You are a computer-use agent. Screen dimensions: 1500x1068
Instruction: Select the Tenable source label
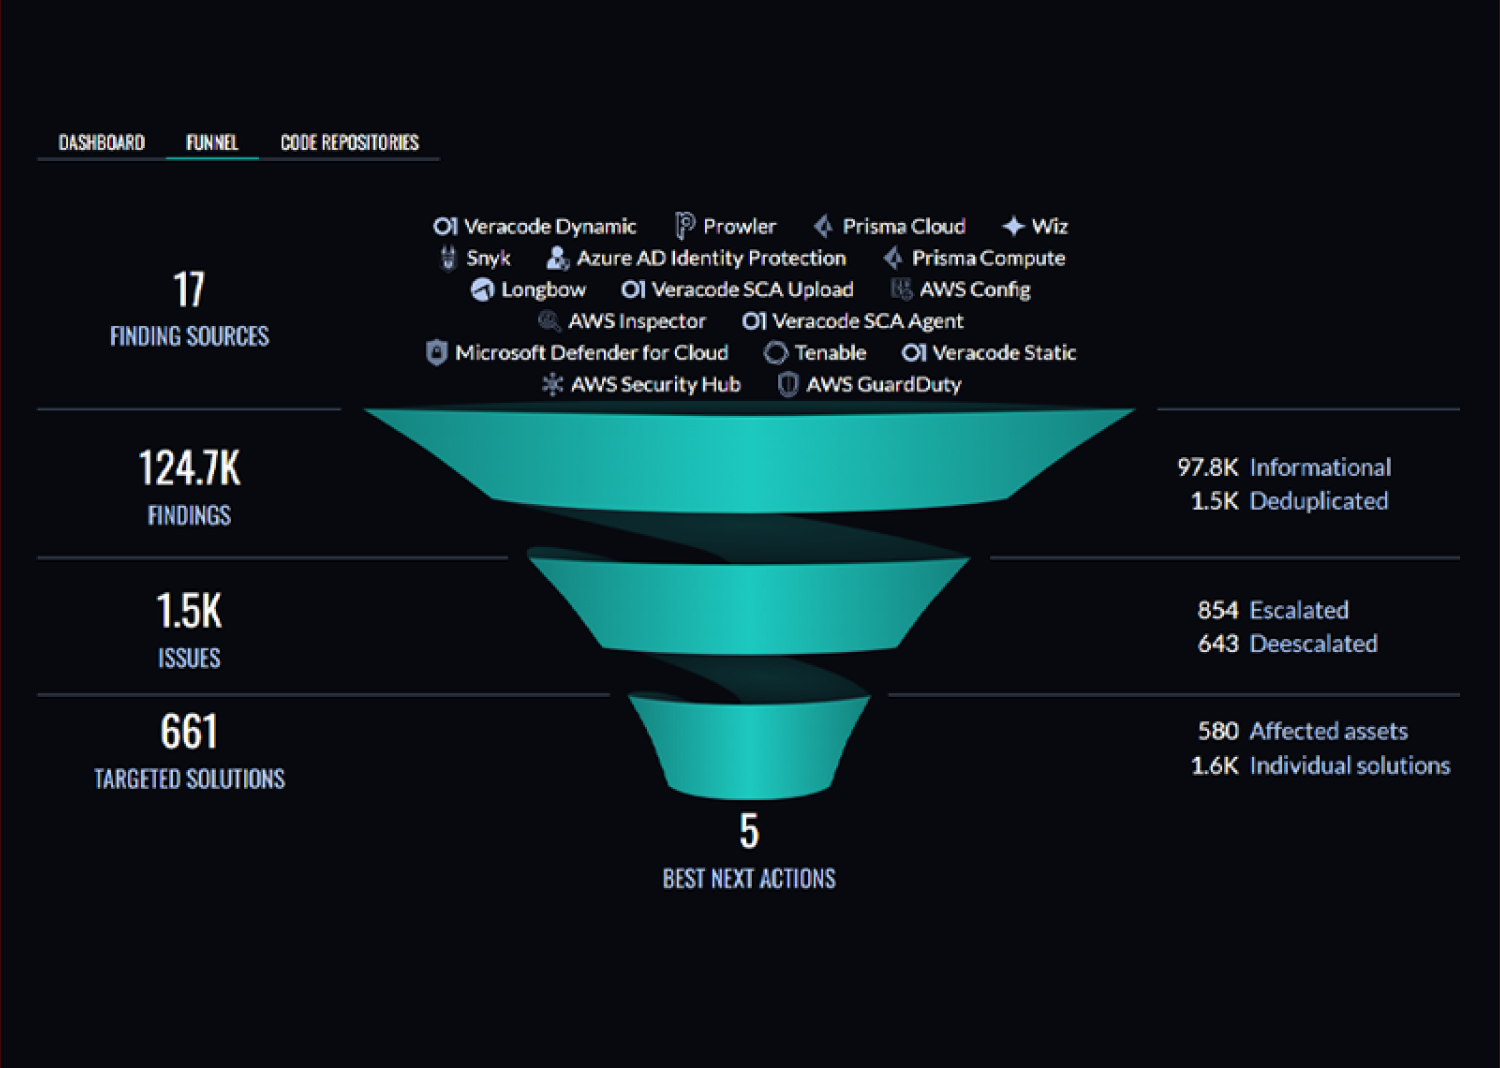[x=830, y=352]
